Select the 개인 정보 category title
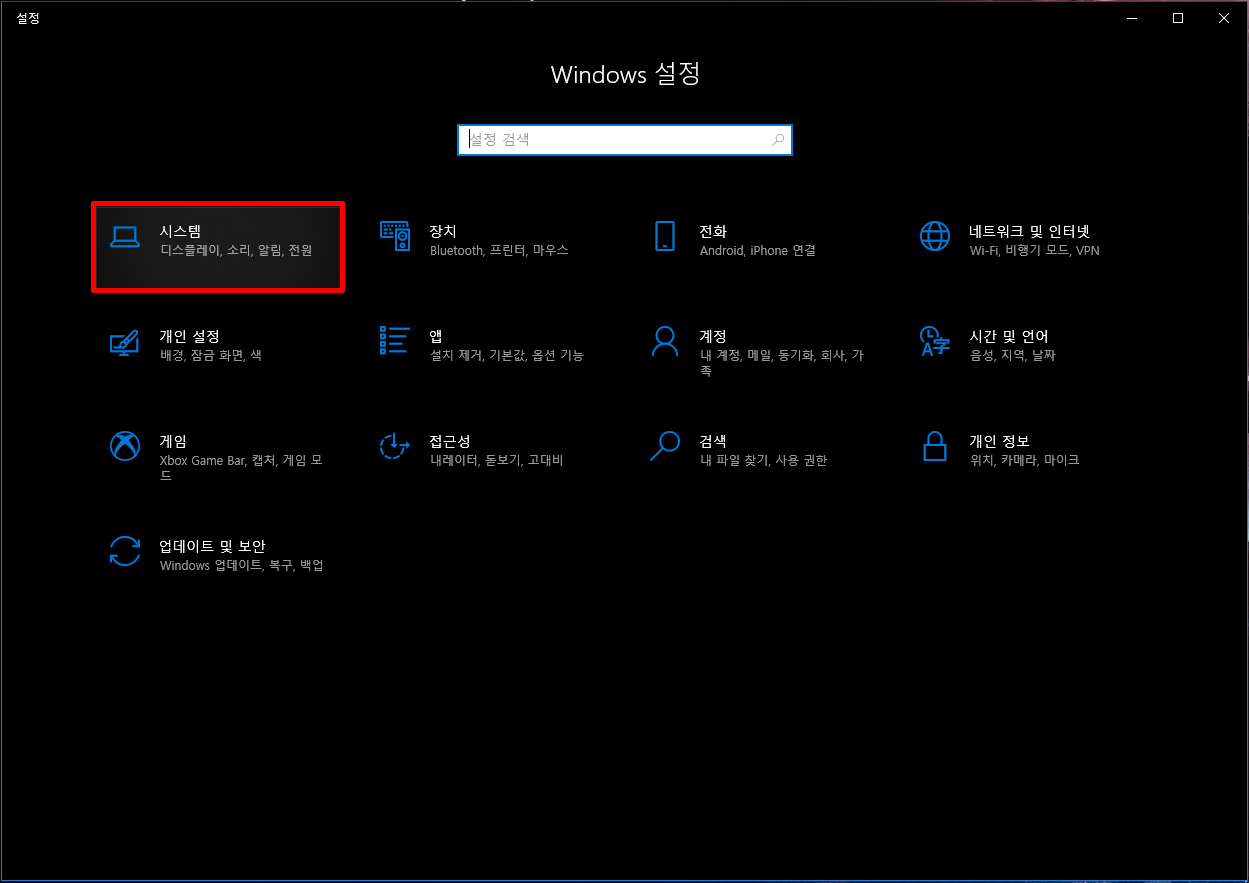The width and height of the screenshot is (1249, 883). click(x=999, y=441)
